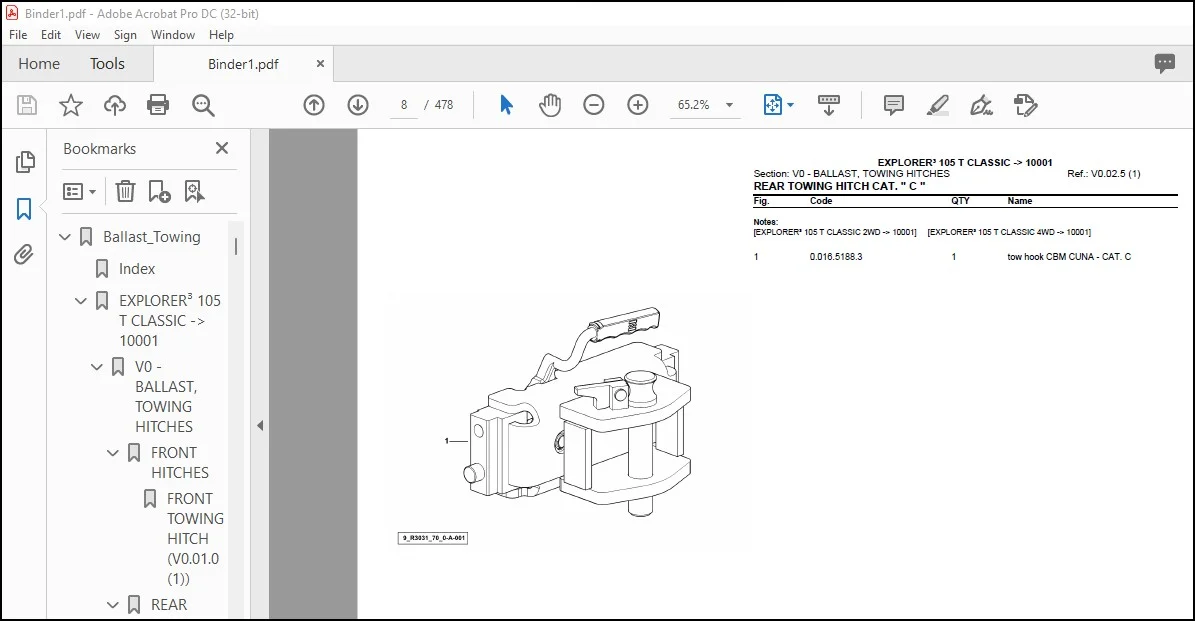Go to previous page arrow
Screen dimensions: 1195x621
click(x=314, y=105)
